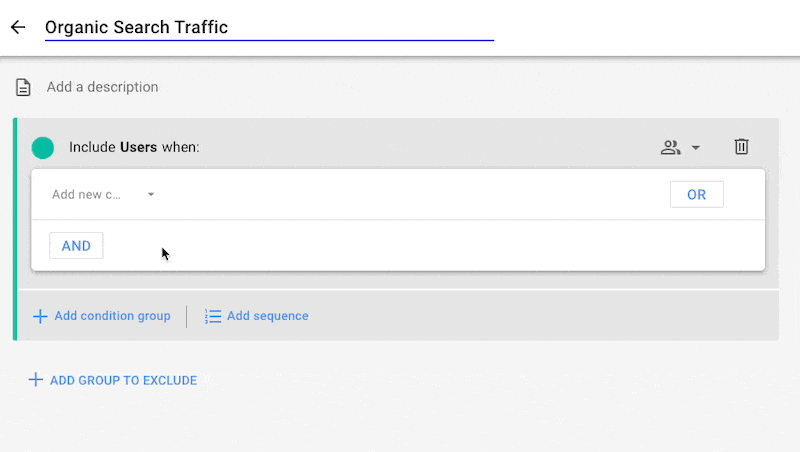Click the plus icon beside Add condition group
800x452 pixels.
pyautogui.click(x=40, y=316)
